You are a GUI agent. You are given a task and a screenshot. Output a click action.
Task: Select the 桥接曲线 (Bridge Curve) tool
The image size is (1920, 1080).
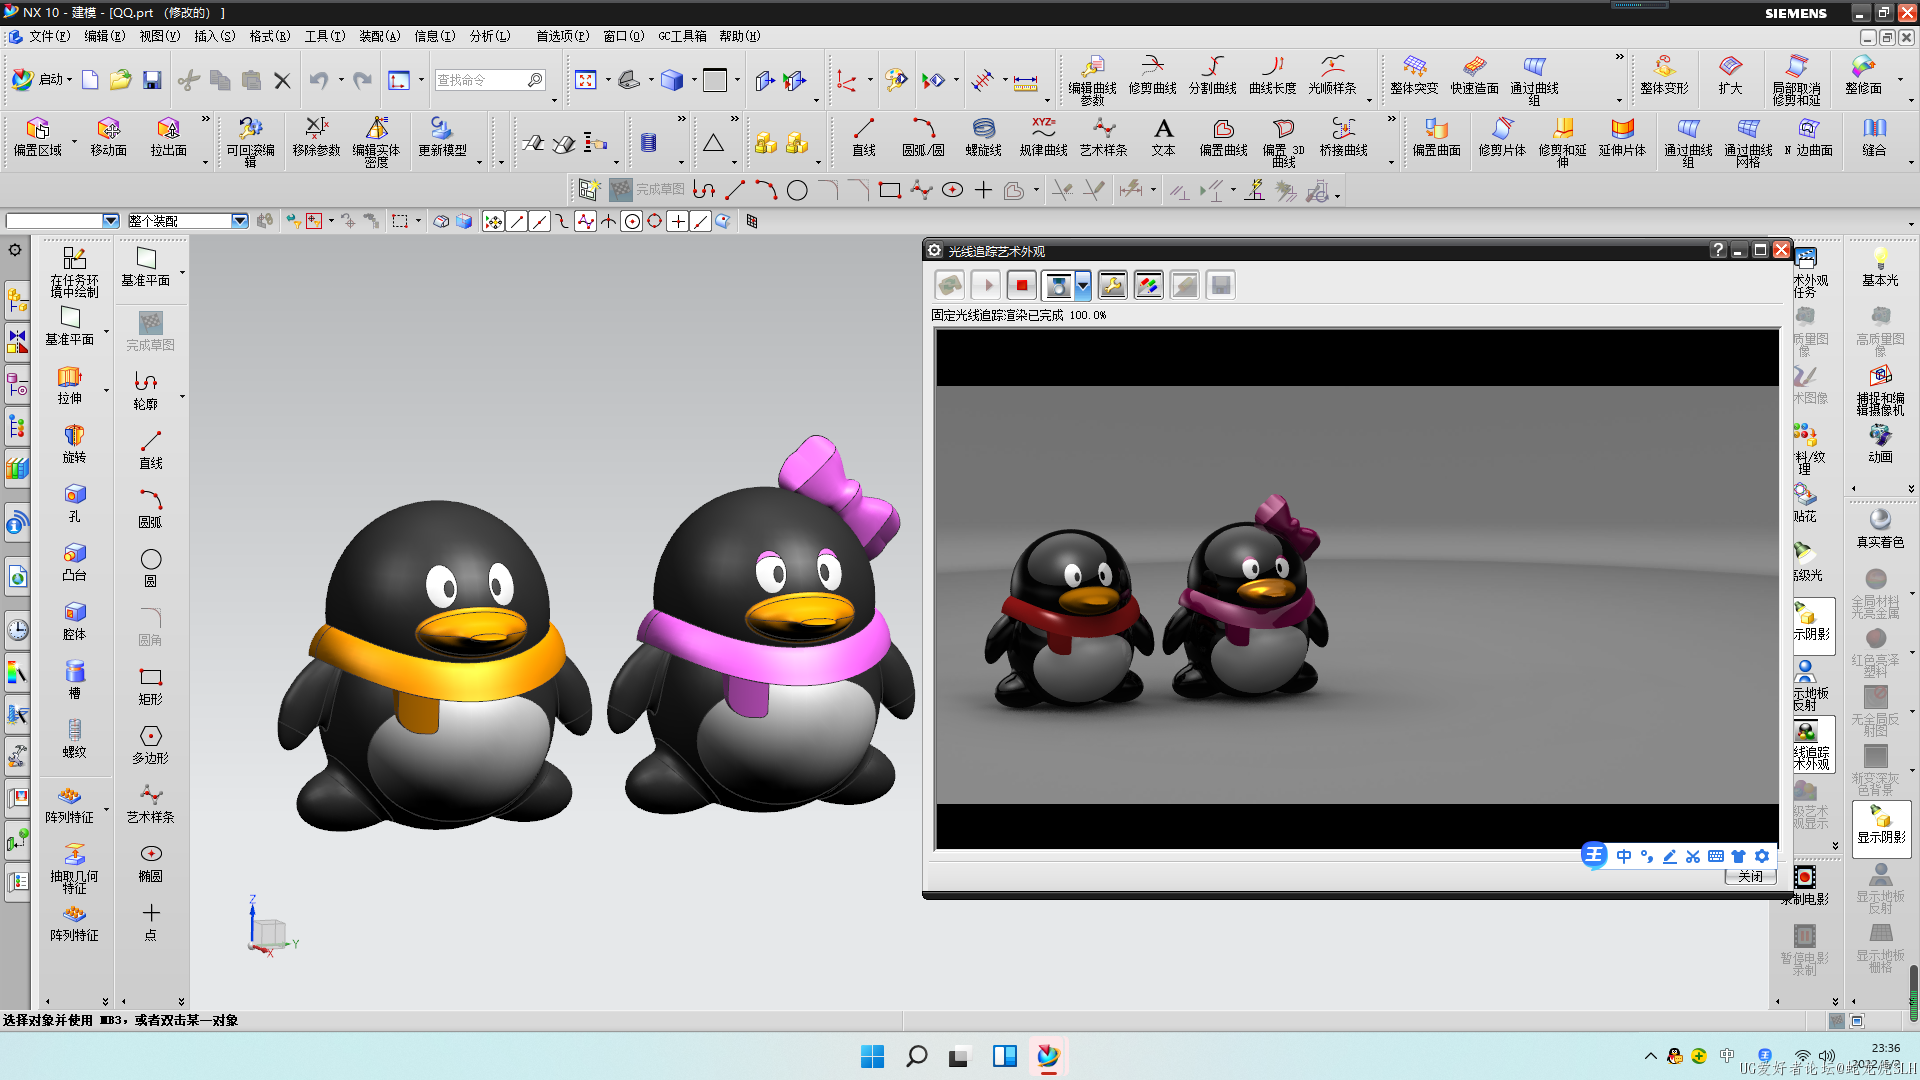tap(1343, 137)
